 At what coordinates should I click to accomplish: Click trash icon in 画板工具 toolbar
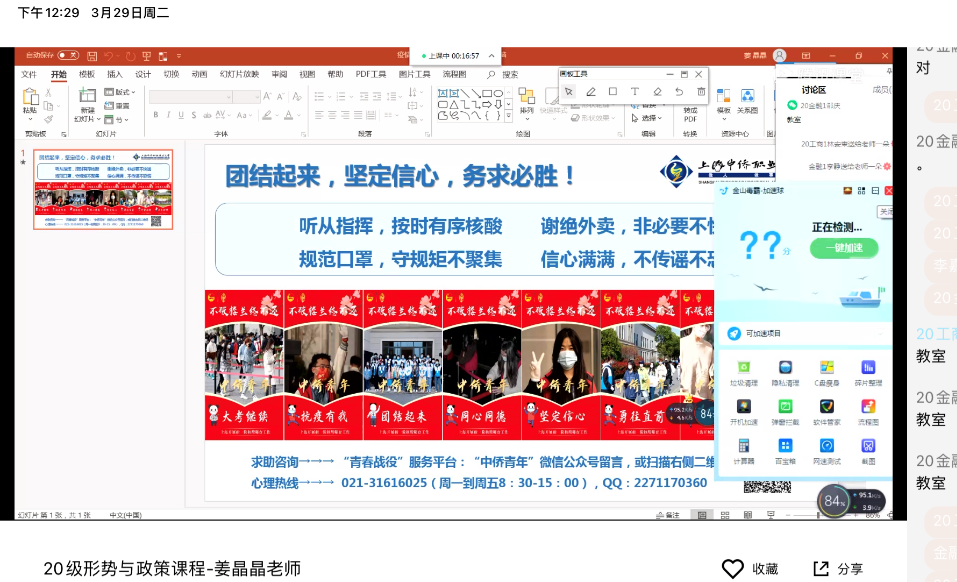[701, 92]
